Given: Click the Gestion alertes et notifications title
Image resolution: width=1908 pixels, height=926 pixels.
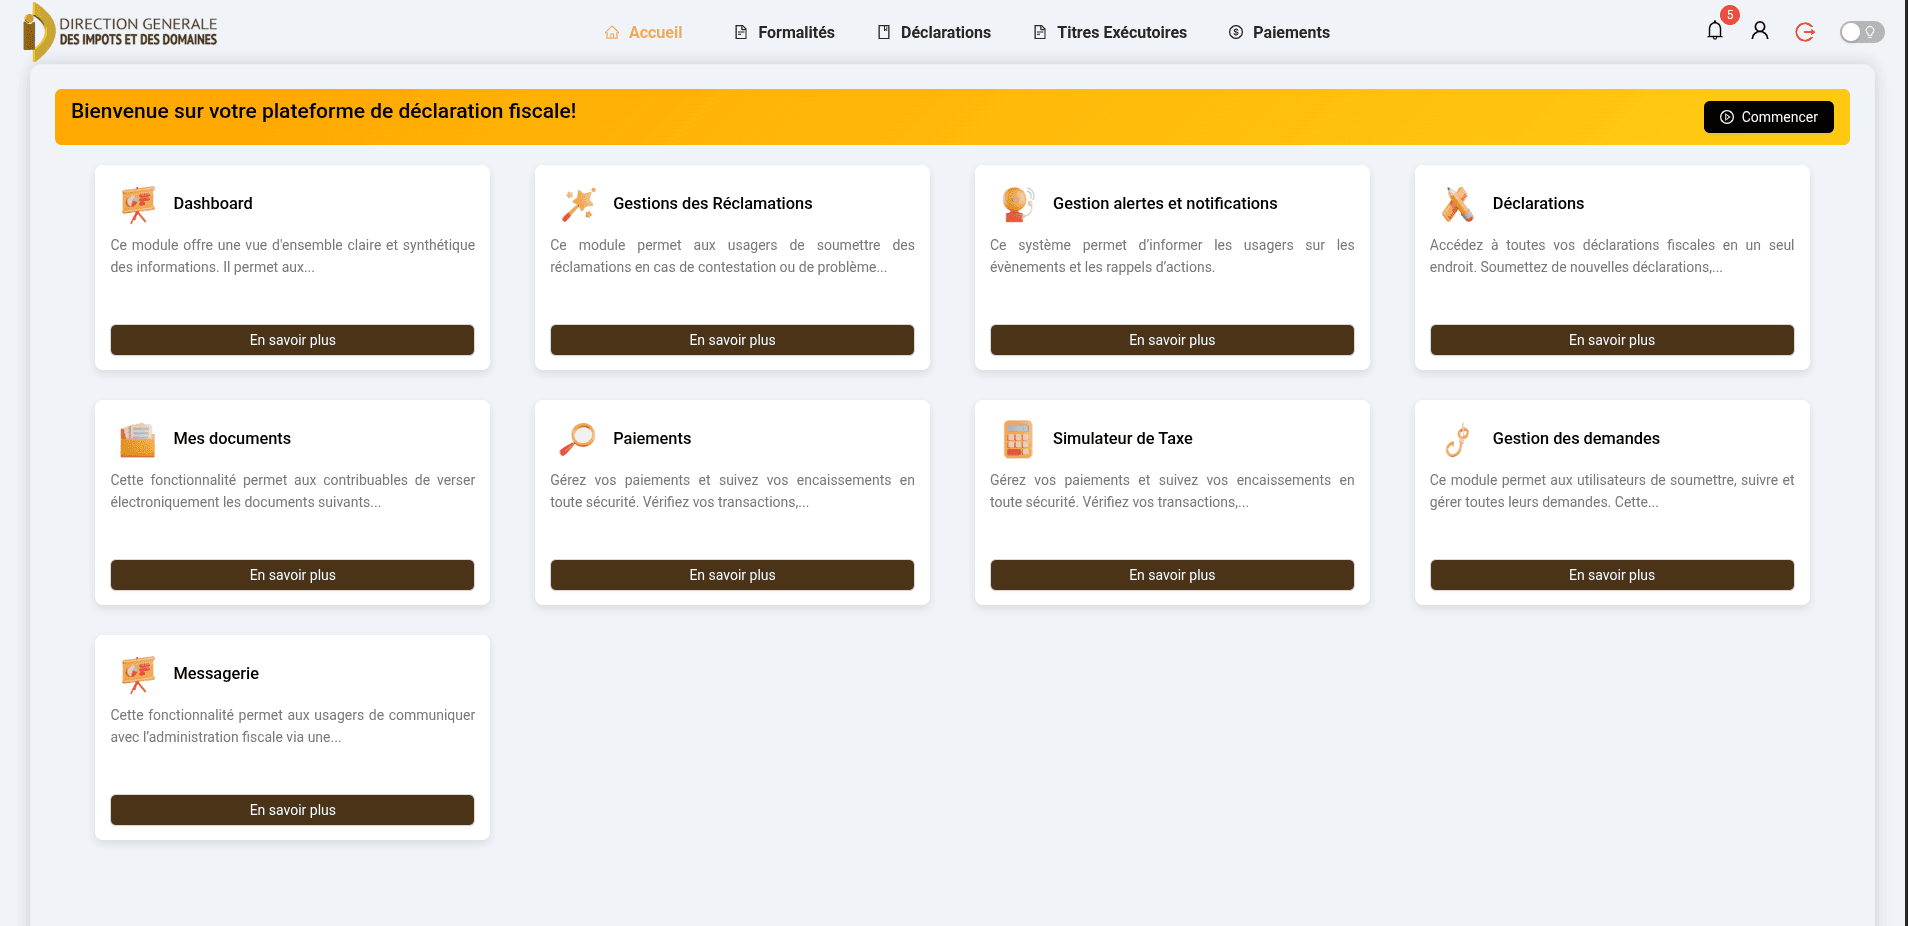Looking at the screenshot, I should click(x=1165, y=203).
